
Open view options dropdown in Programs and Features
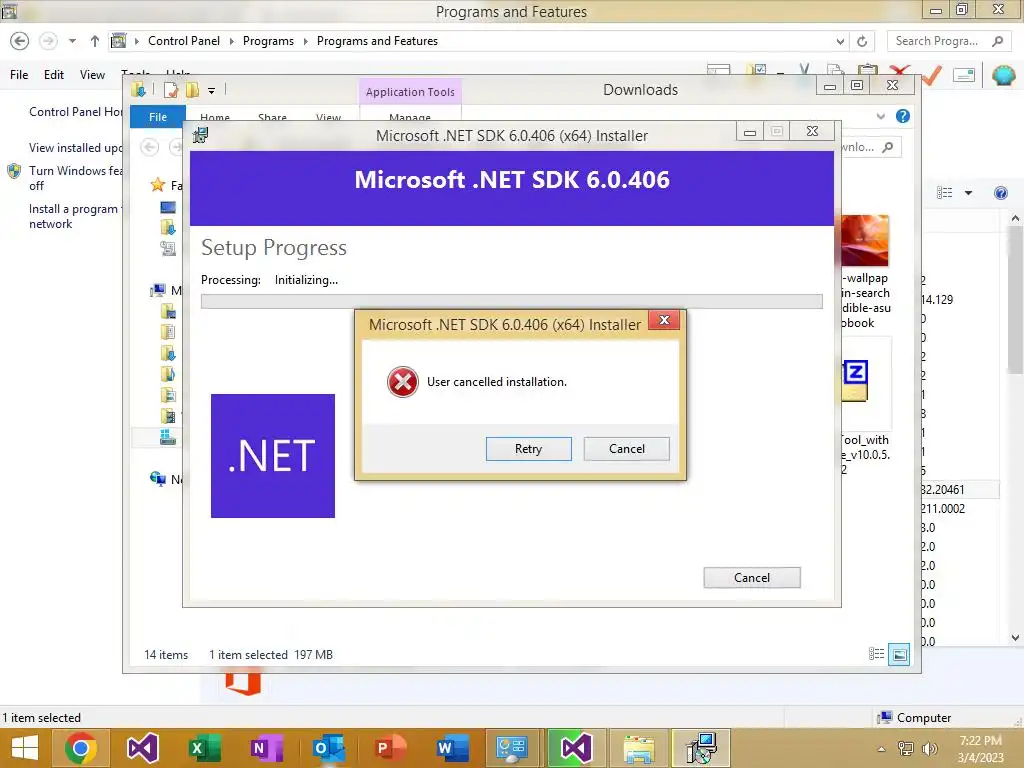pos(968,193)
